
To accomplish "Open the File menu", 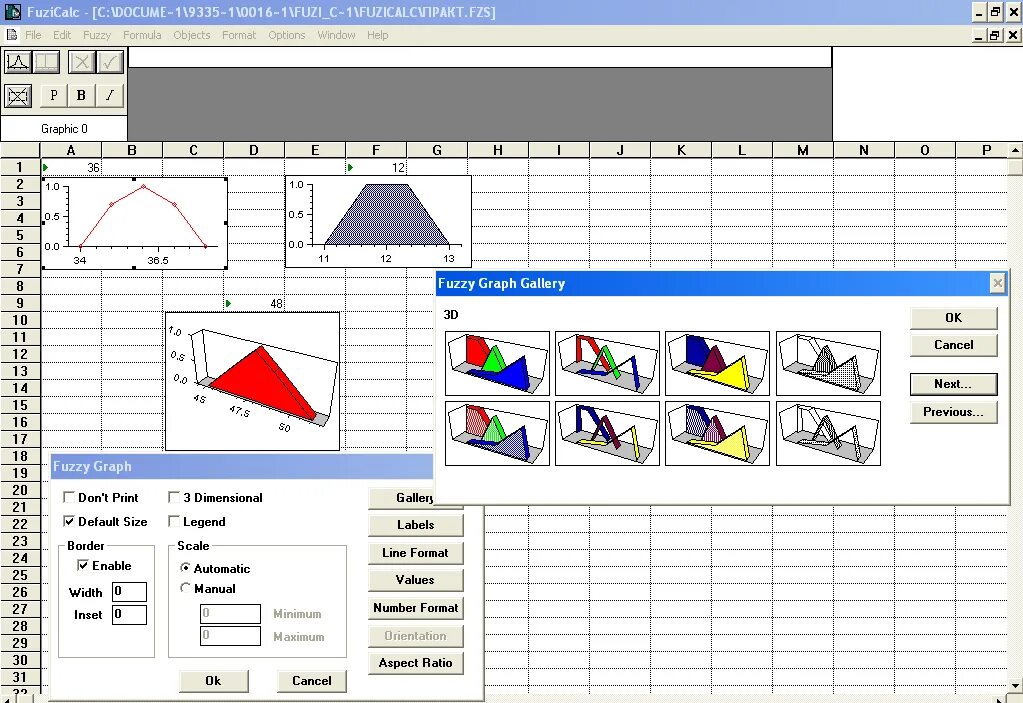I will 33,35.
